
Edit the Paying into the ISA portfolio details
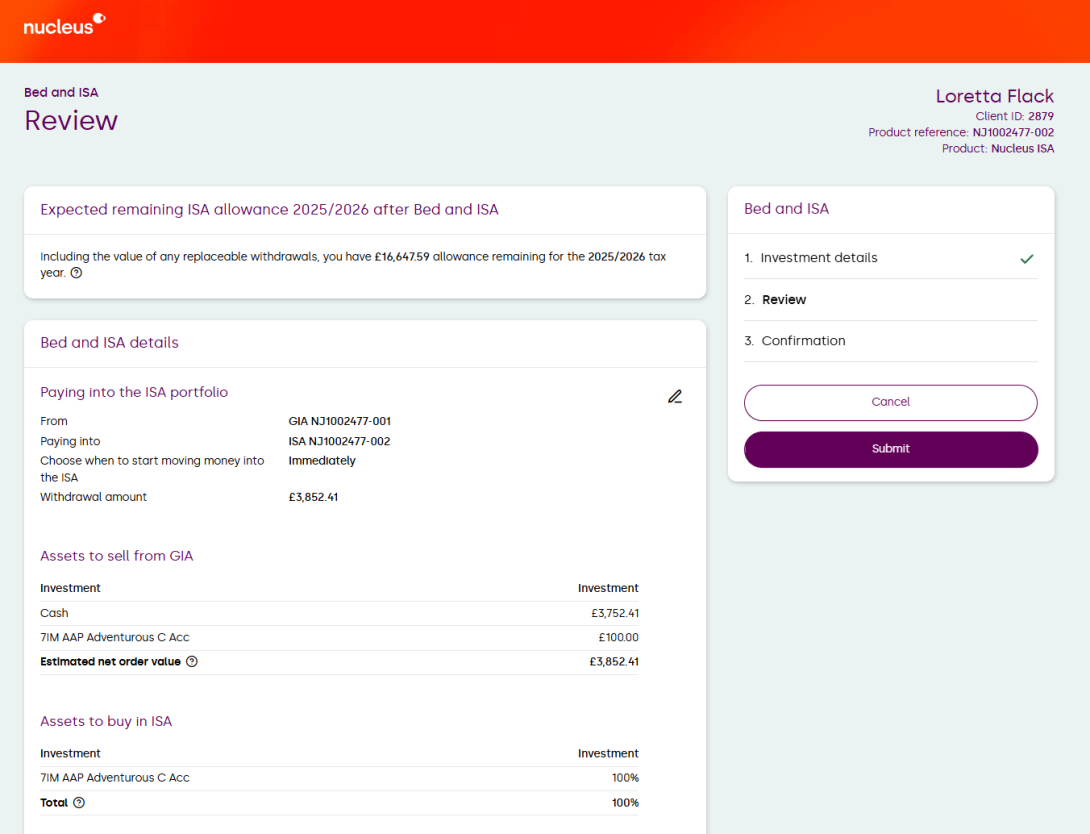coord(675,397)
